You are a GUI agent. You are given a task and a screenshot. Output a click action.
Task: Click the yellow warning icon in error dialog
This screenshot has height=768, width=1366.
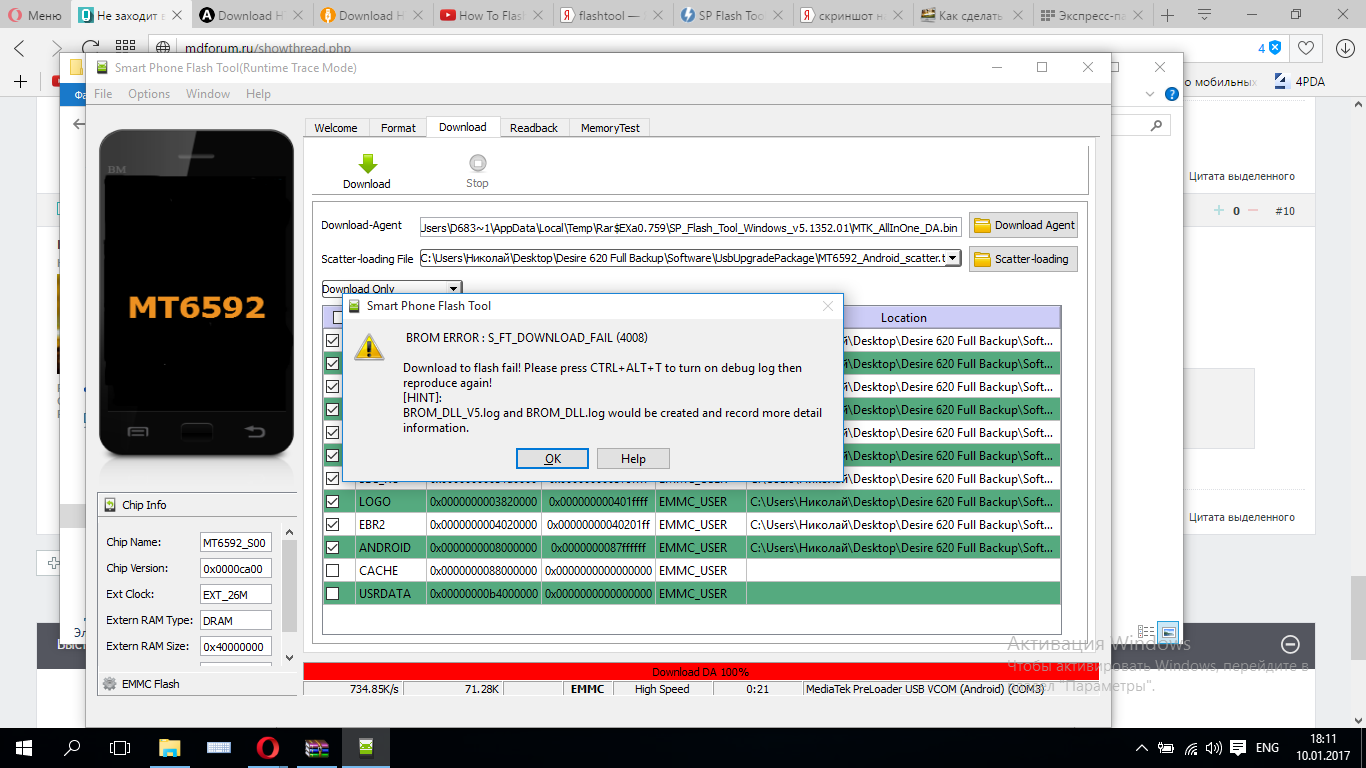(370, 347)
